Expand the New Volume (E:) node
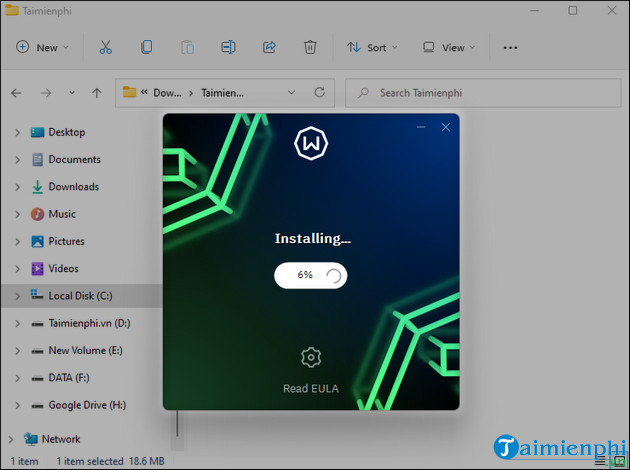This screenshot has height=470, width=630. pos(17,351)
